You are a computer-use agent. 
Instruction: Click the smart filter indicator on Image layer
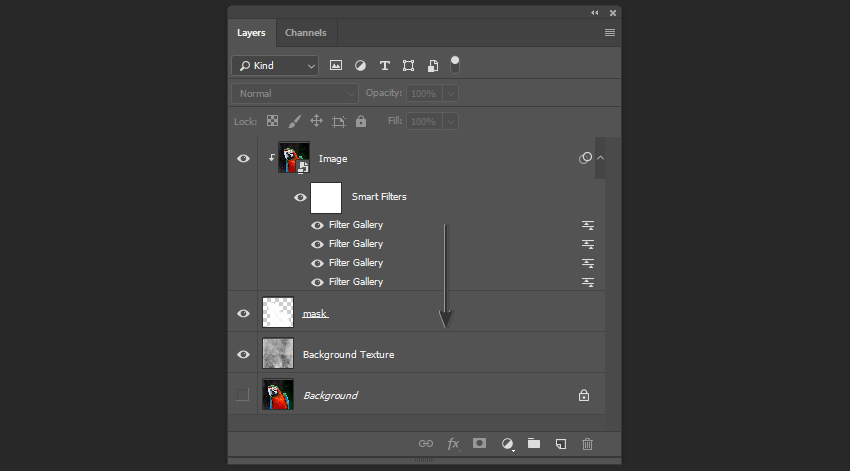coord(585,158)
